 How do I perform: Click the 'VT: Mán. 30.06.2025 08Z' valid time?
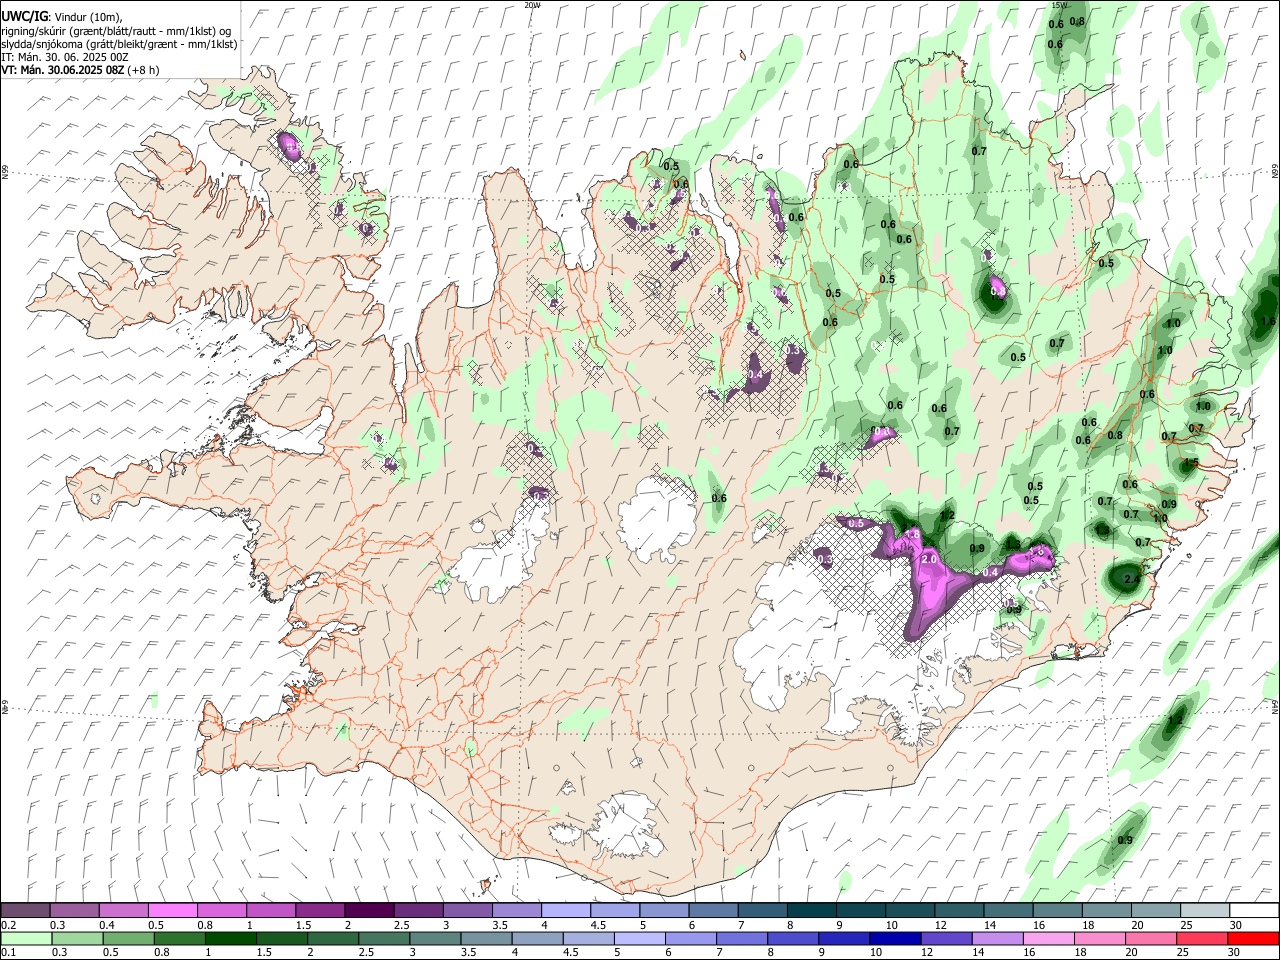click(x=63, y=70)
